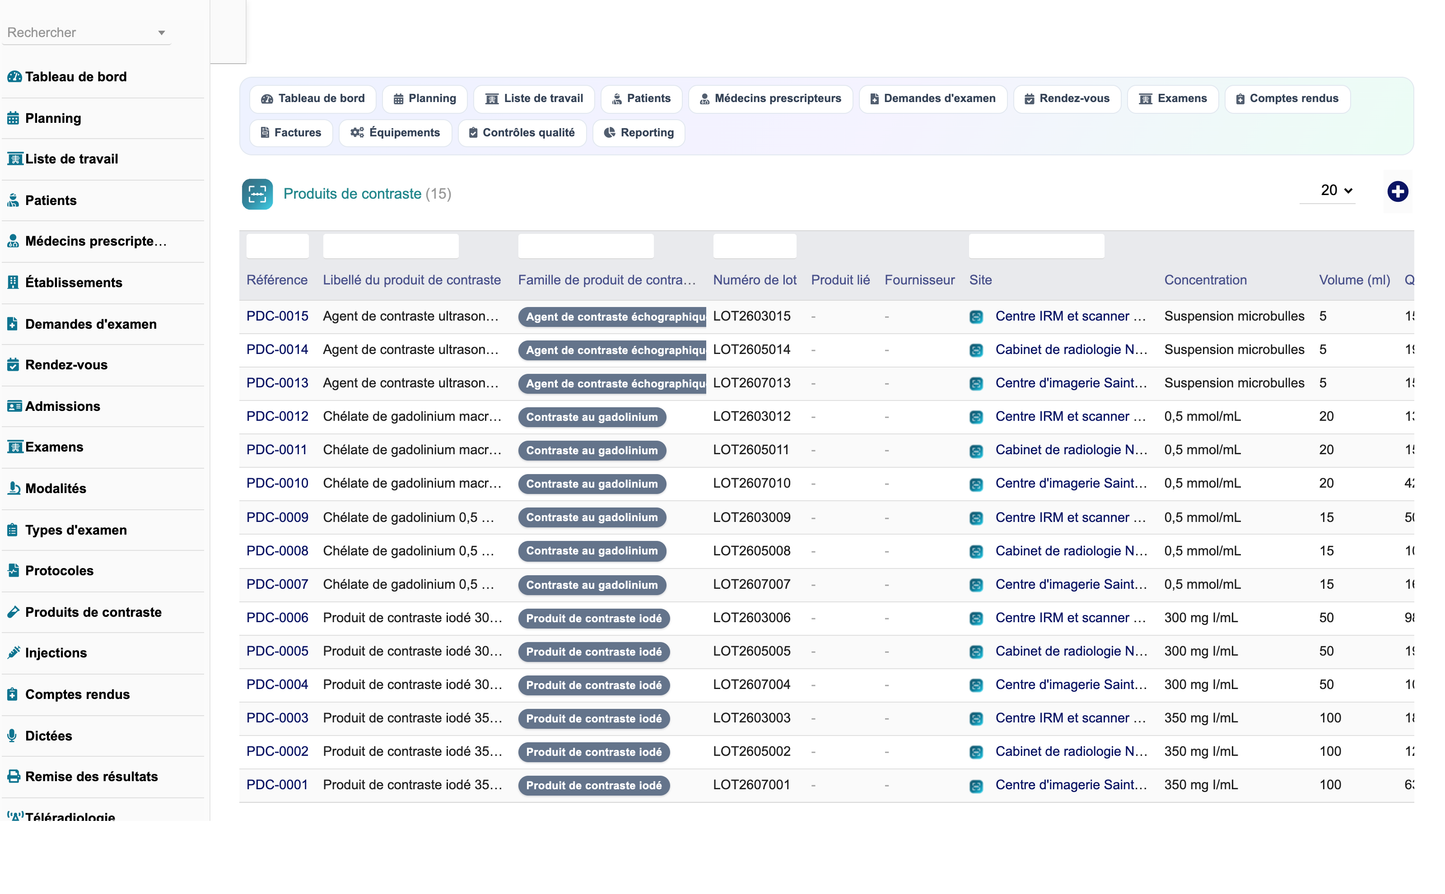Viewport: 1445px width, 894px height.
Task: Sort by the Concentration column header
Action: (x=1205, y=280)
